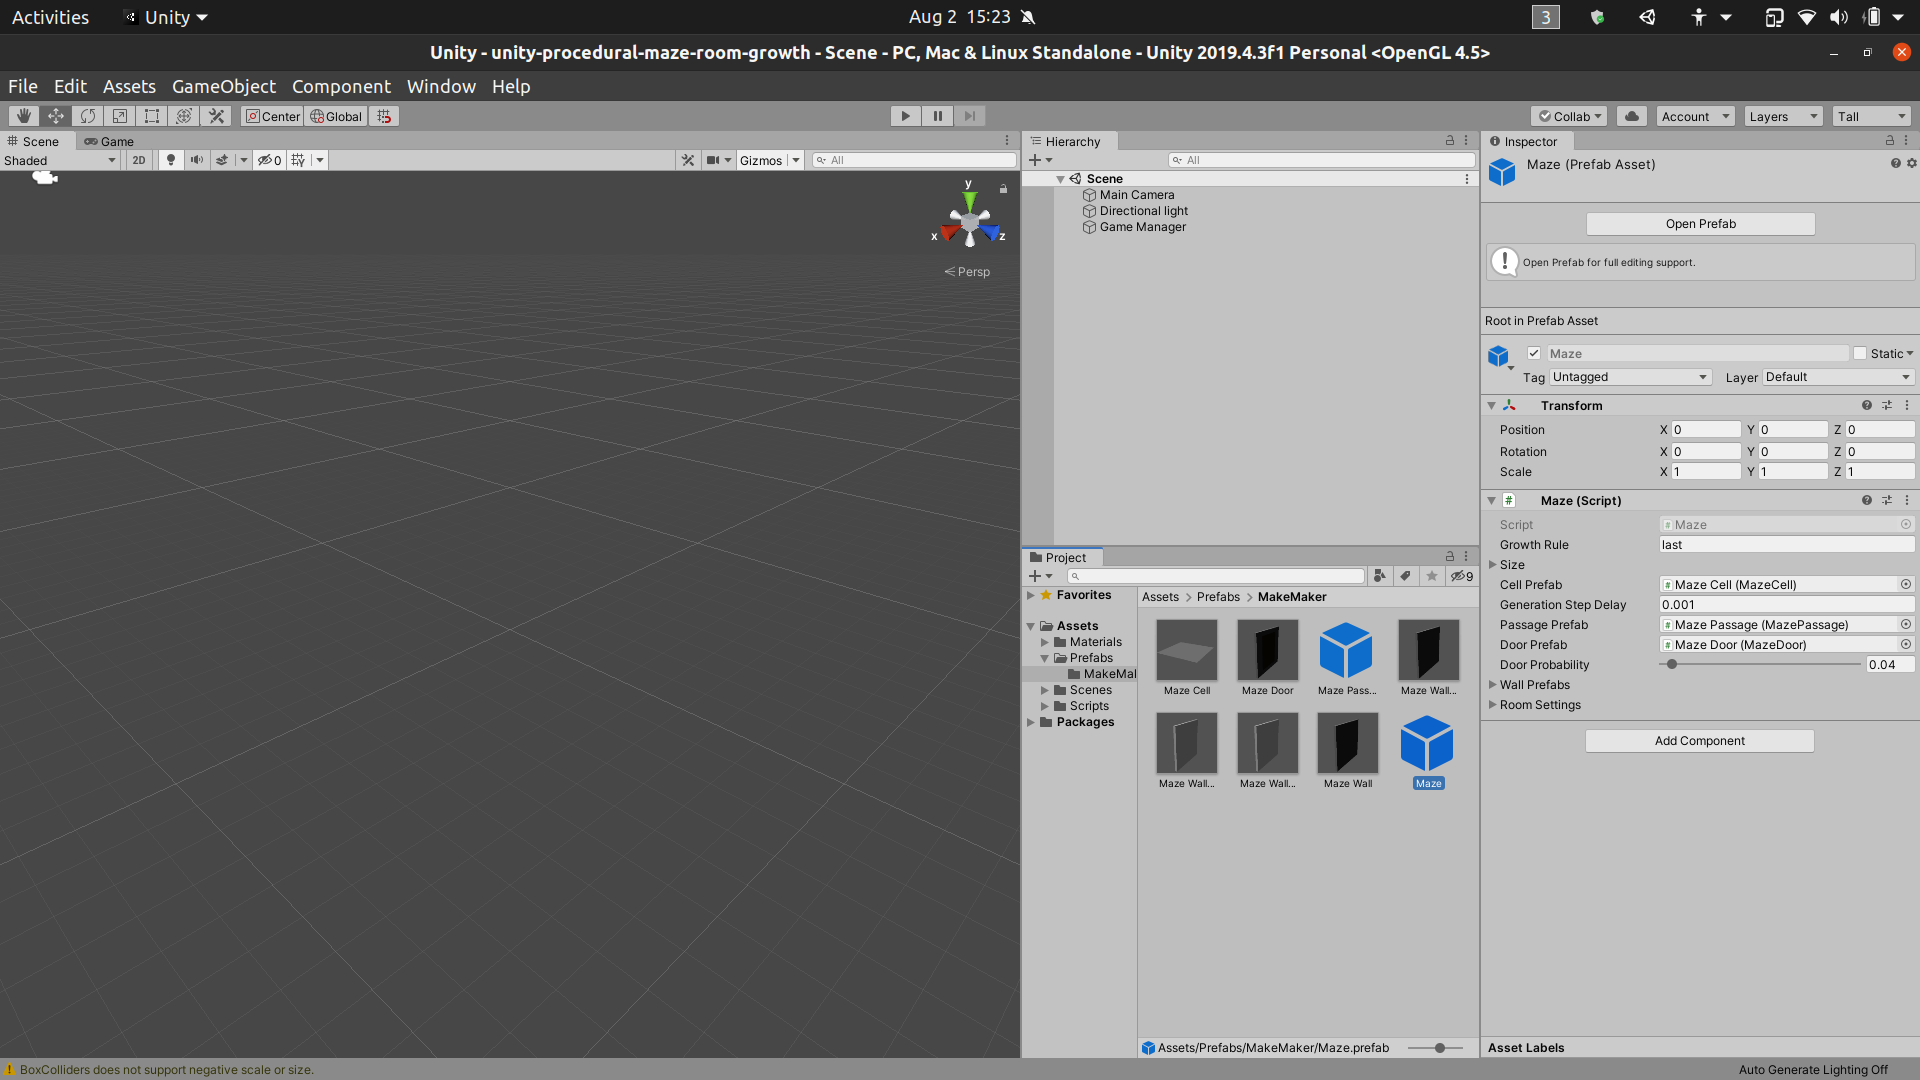1920x1080 pixels.
Task: Click the Play button
Action: tap(905, 116)
